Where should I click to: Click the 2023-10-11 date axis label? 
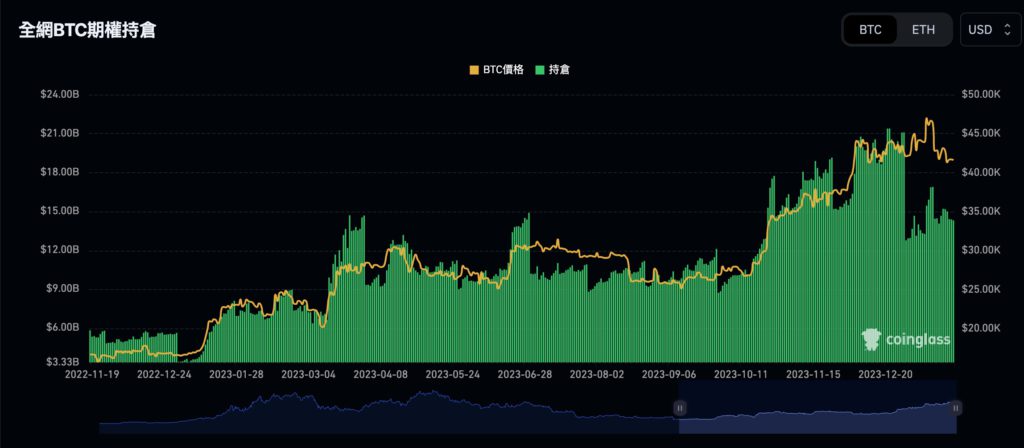740,375
